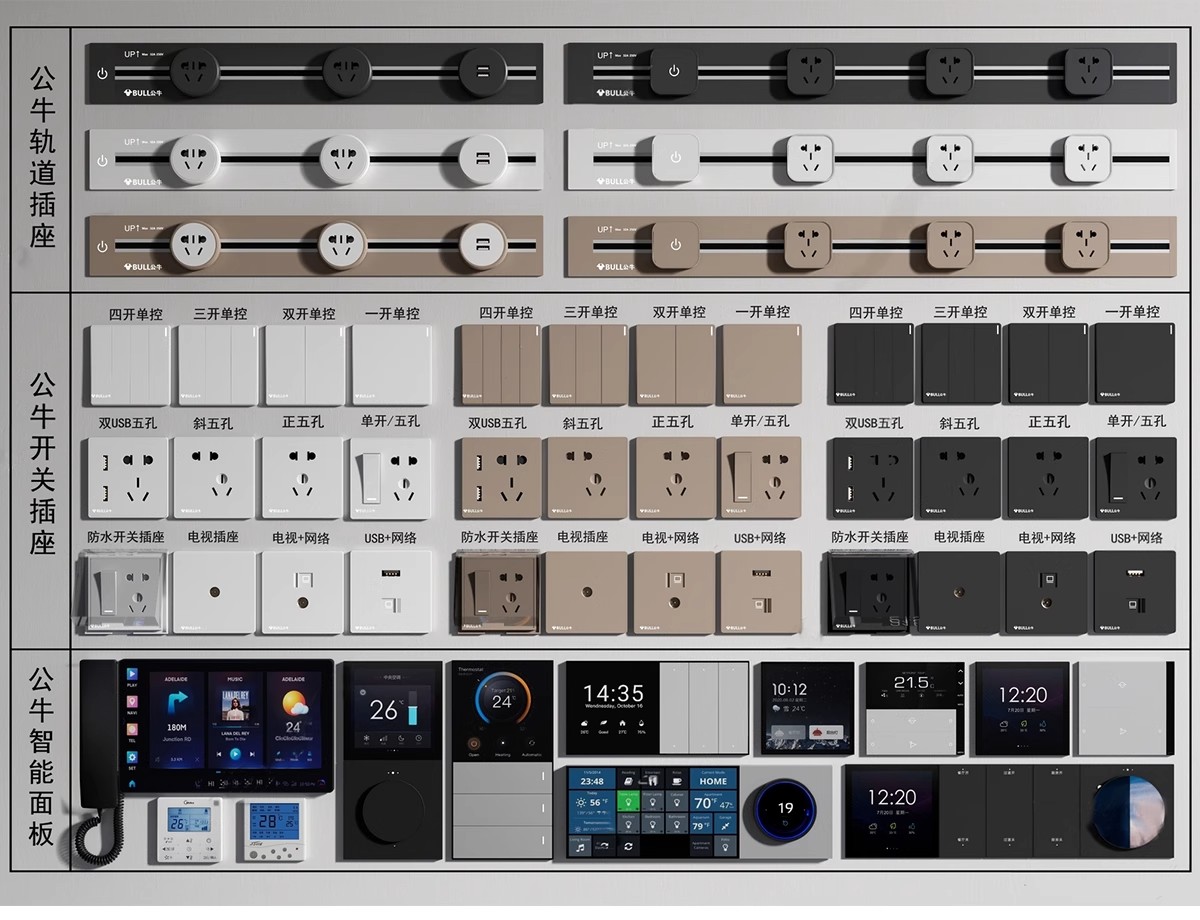Tap the 21.5 temperature readout on the gray panel
Image resolution: width=1200 pixels, height=920 pixels.
[x=911, y=683]
